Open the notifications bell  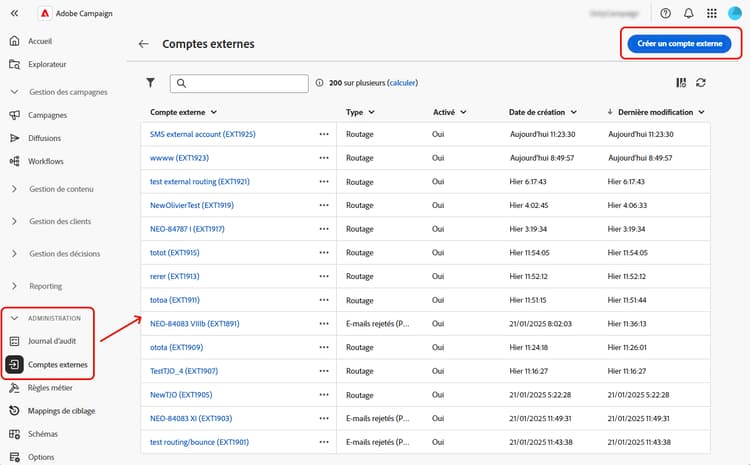(x=689, y=13)
